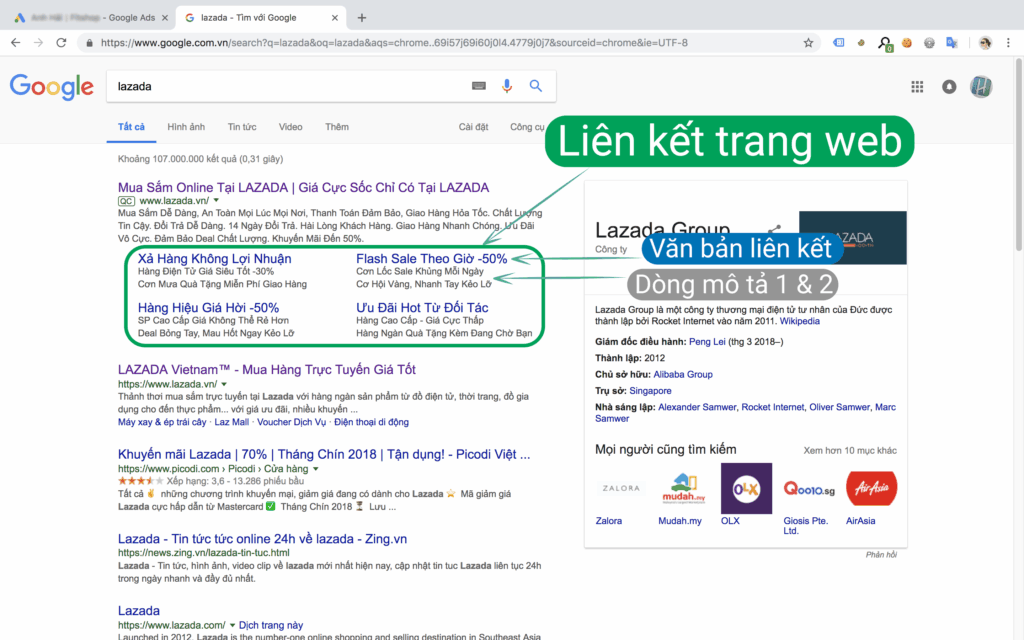Click the browser forward arrow
Screen dimensions: 1024x640
(x=39, y=42)
